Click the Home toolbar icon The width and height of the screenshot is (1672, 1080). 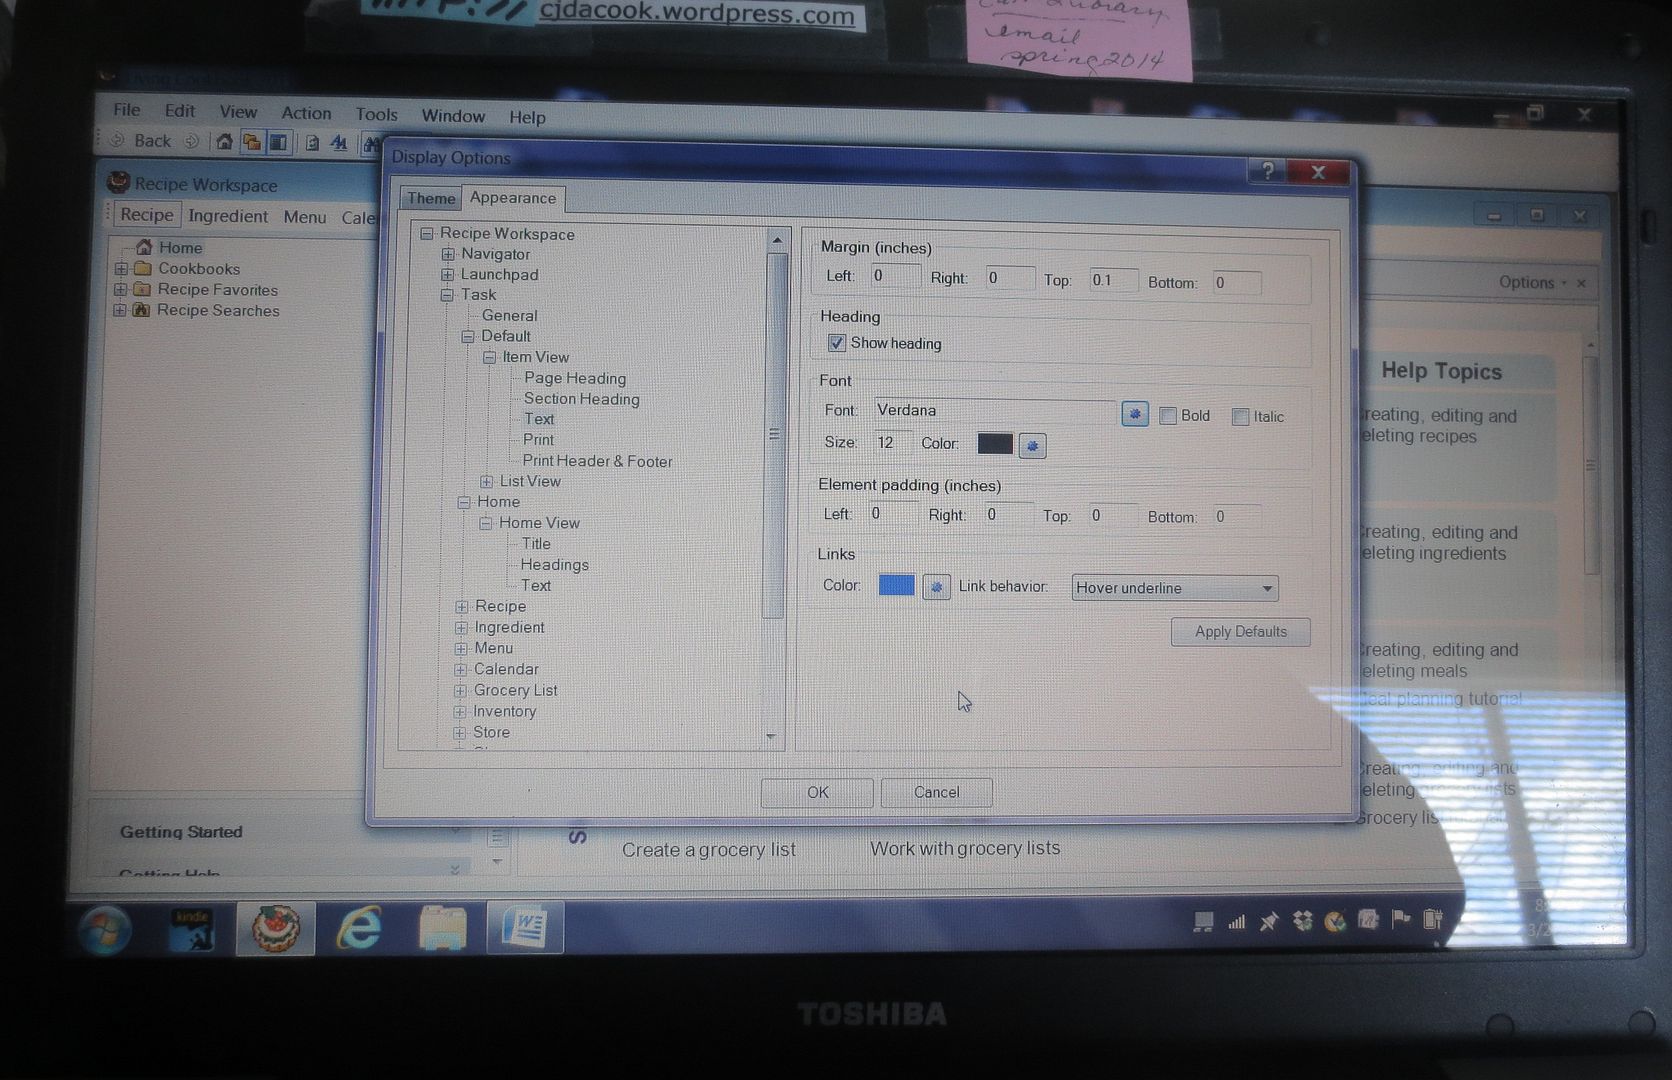[x=225, y=142]
